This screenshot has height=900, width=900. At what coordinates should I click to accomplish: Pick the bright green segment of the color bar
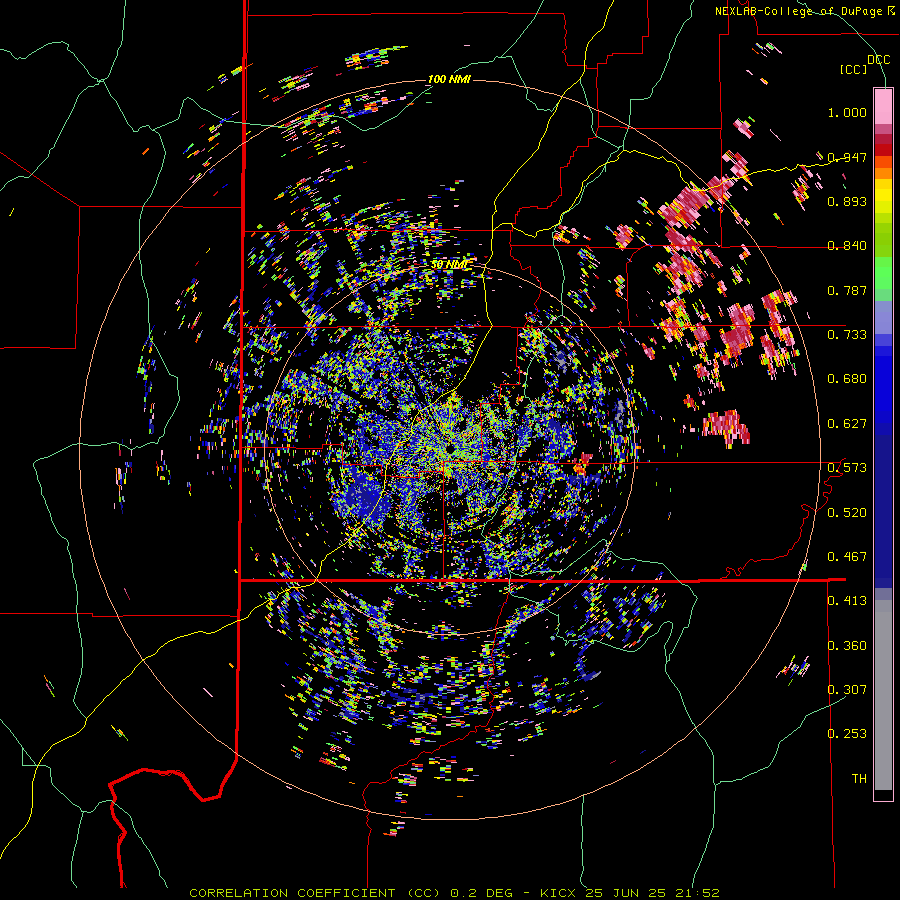point(883,273)
